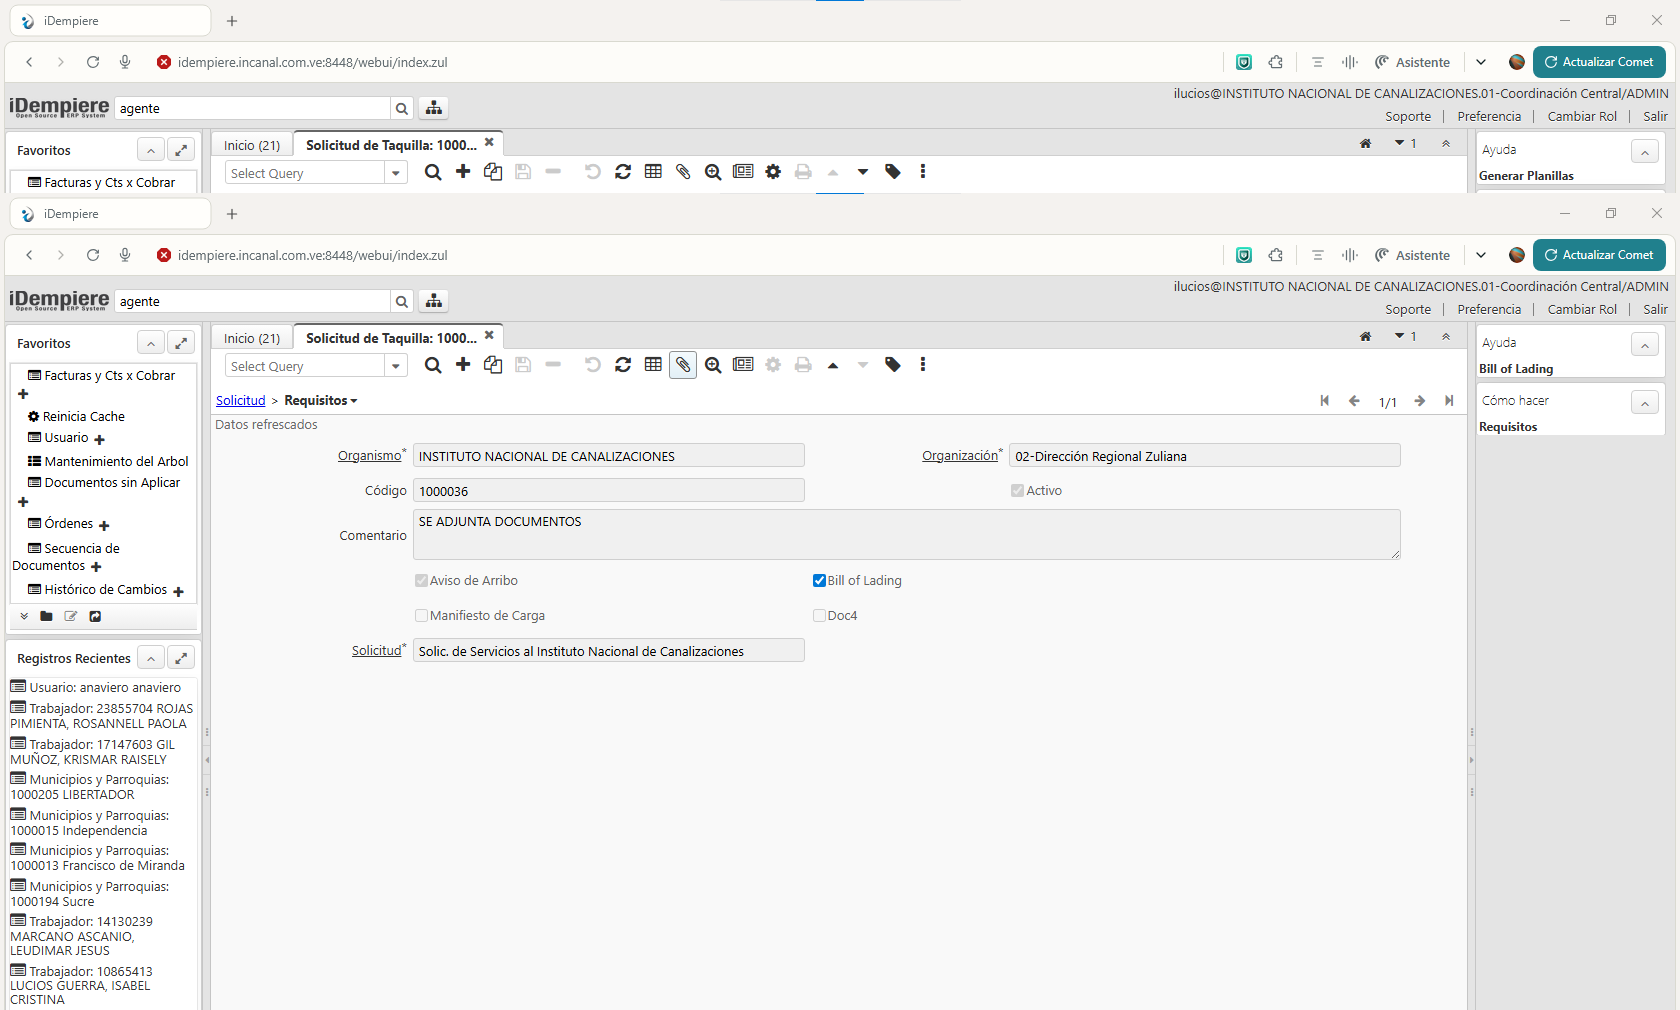Open recent record Usuario: anaviero anaviero

(x=105, y=687)
